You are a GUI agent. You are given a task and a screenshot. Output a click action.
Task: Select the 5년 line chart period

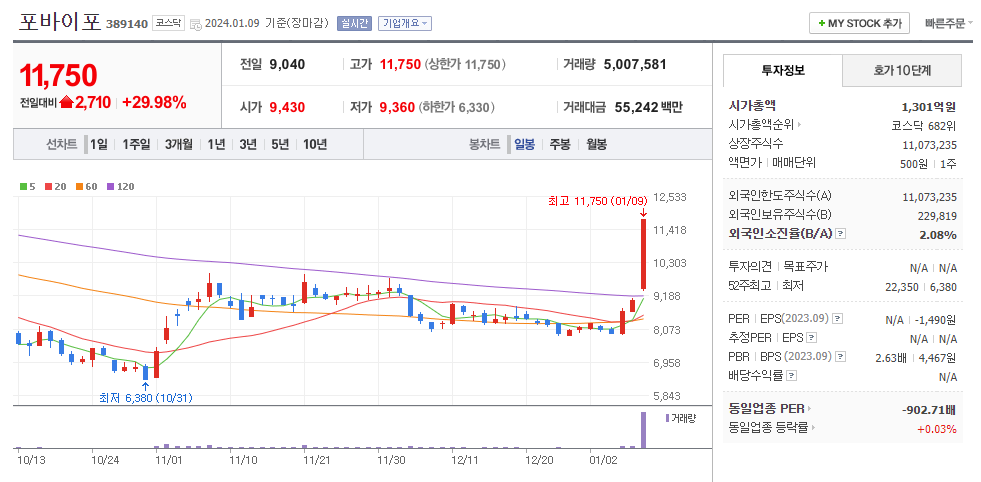280,145
